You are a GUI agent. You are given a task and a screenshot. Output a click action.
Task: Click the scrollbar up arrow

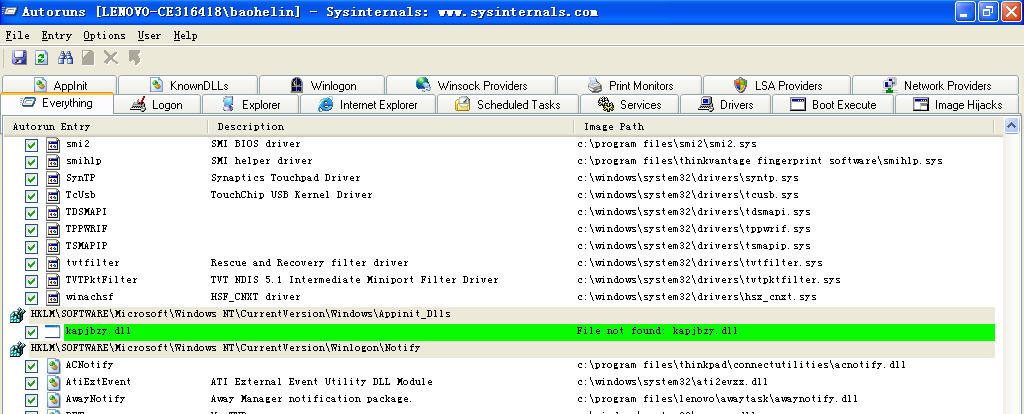tap(1012, 127)
